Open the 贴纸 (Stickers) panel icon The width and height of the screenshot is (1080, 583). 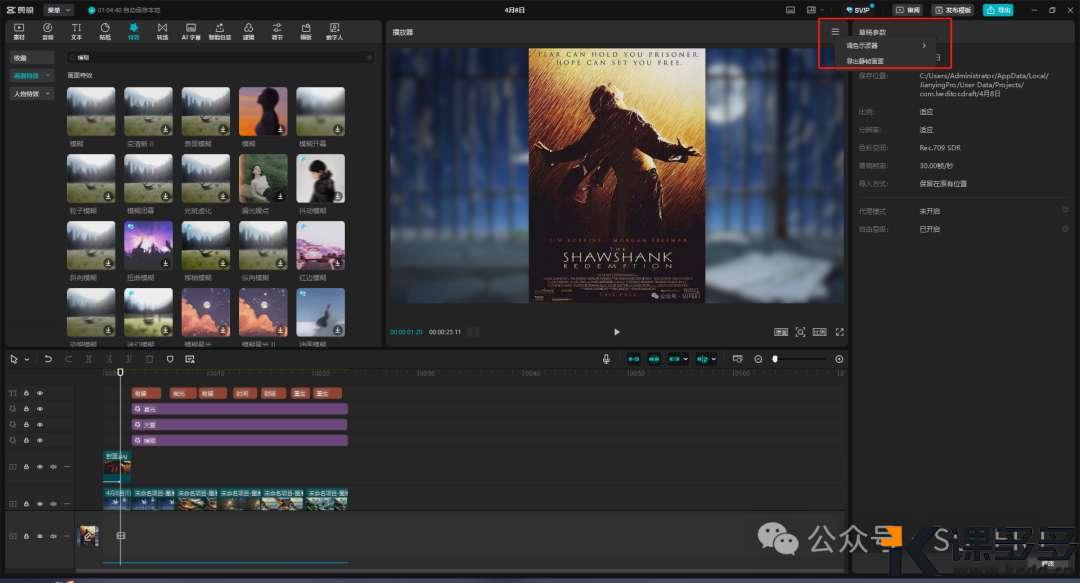(105, 30)
